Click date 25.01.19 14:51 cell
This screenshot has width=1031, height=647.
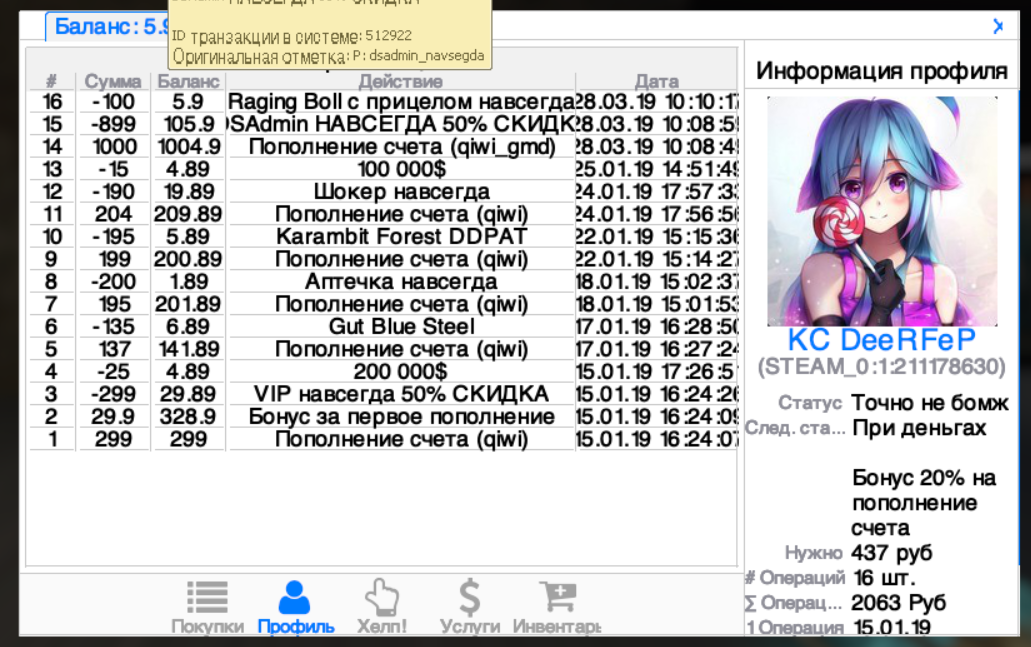pyautogui.click(x=657, y=169)
